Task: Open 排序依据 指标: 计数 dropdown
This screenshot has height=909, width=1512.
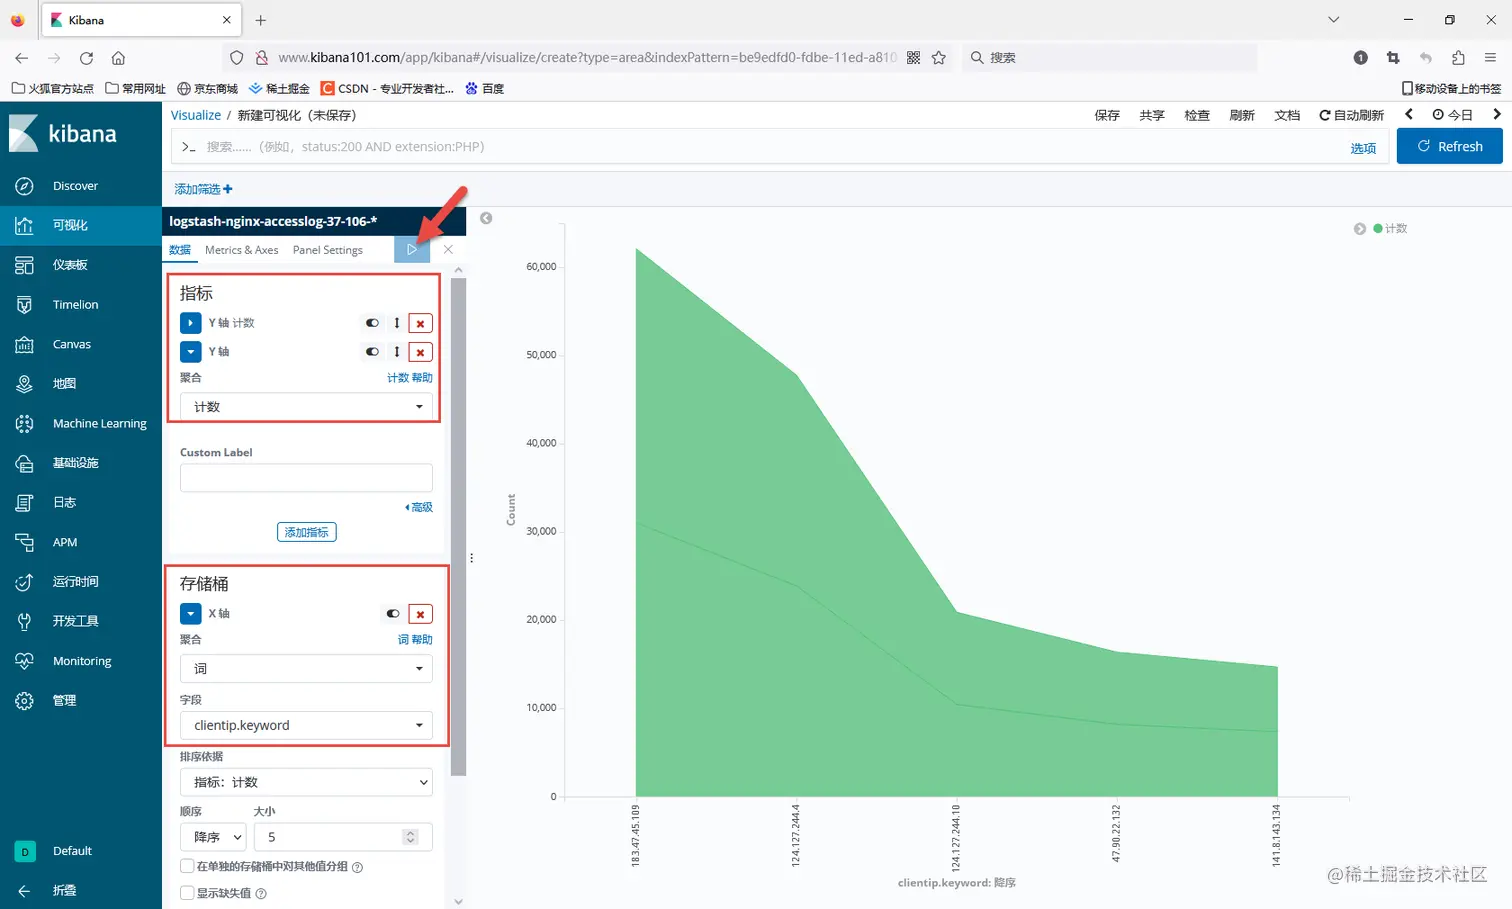Action: 306,782
